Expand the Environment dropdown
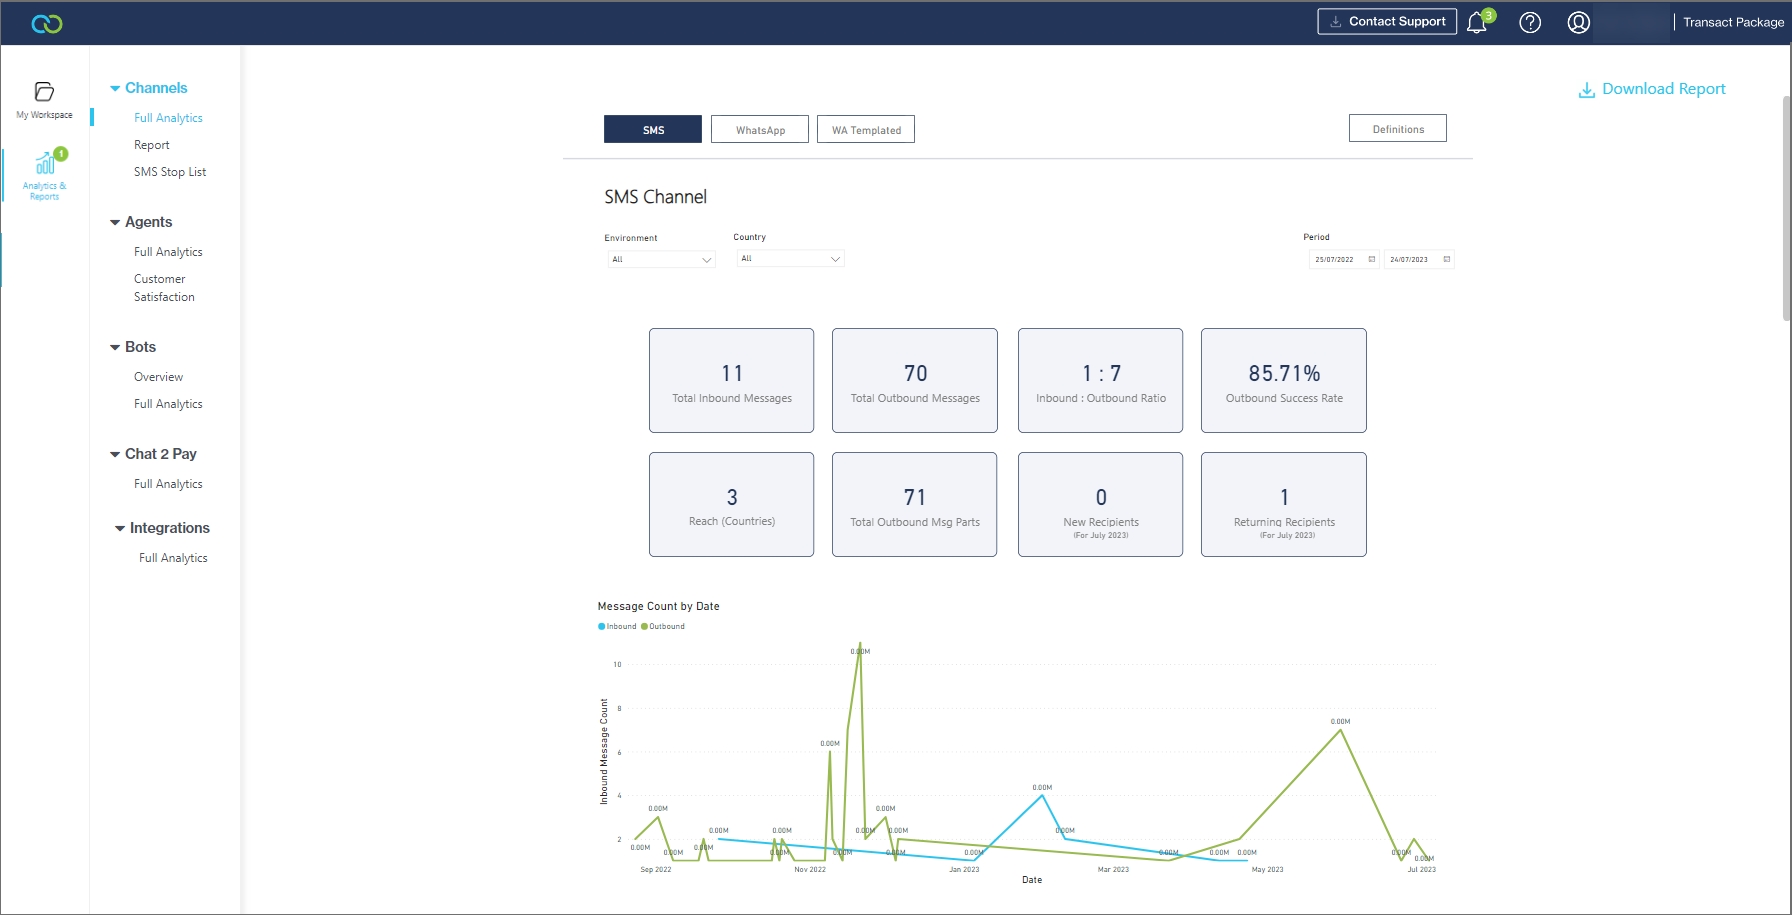Screen dimensions: 1792x915 pos(661,260)
